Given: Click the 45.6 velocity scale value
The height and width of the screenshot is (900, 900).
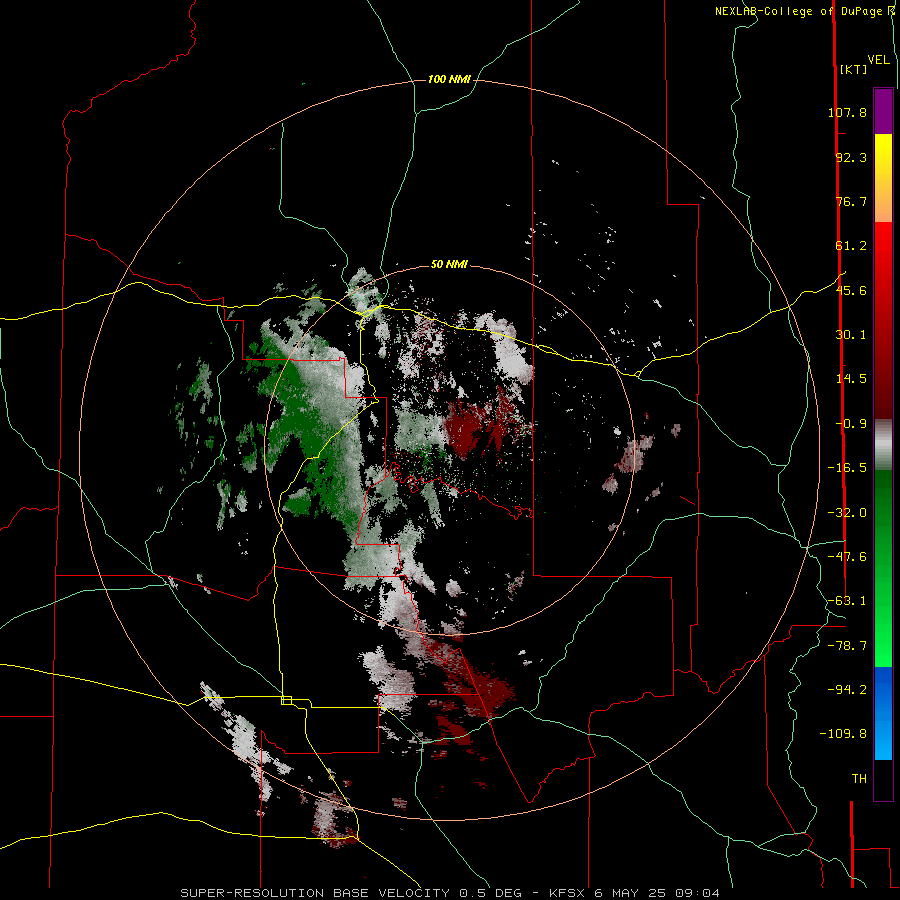Looking at the screenshot, I should [851, 290].
